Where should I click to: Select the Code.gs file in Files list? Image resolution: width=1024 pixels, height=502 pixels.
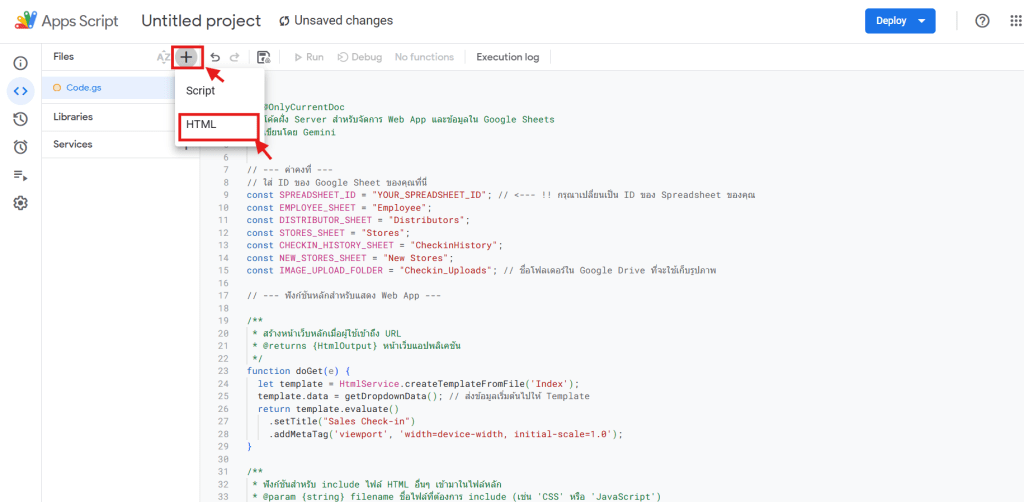[84, 88]
